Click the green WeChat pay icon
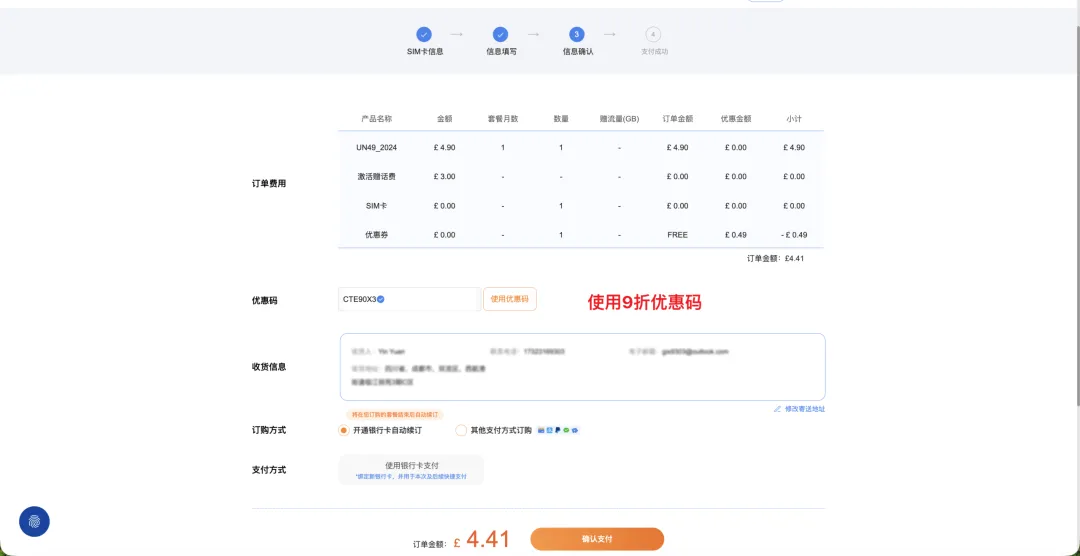The width and height of the screenshot is (1080, 556). coord(566,430)
